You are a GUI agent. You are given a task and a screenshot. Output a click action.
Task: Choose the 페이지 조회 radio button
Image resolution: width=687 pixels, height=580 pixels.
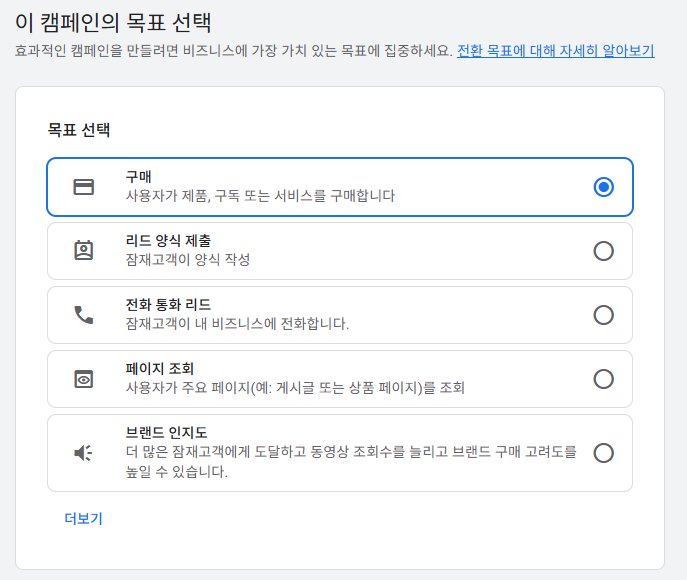tap(603, 379)
